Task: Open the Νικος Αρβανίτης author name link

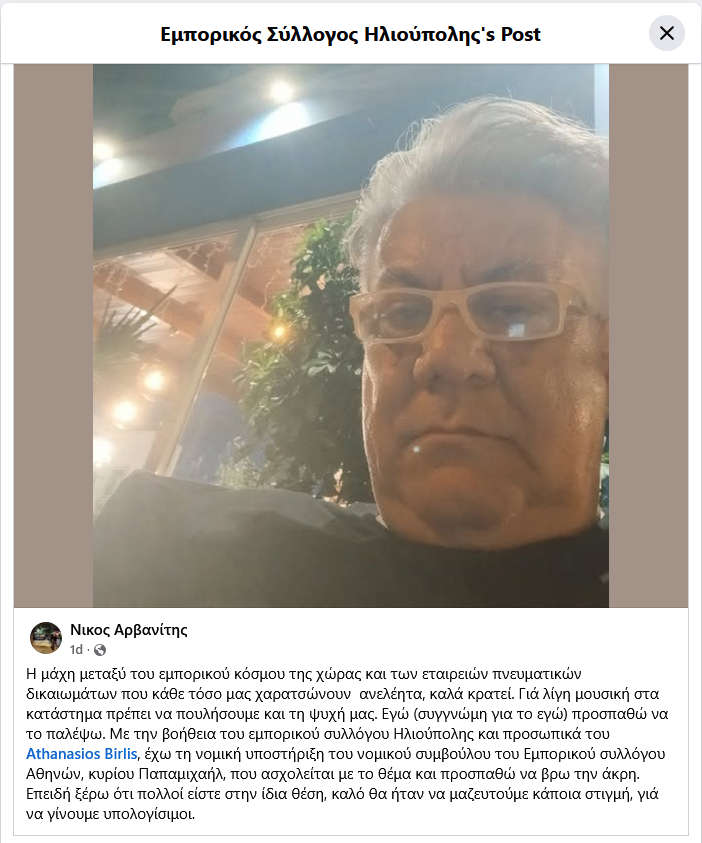Action: tap(128, 630)
